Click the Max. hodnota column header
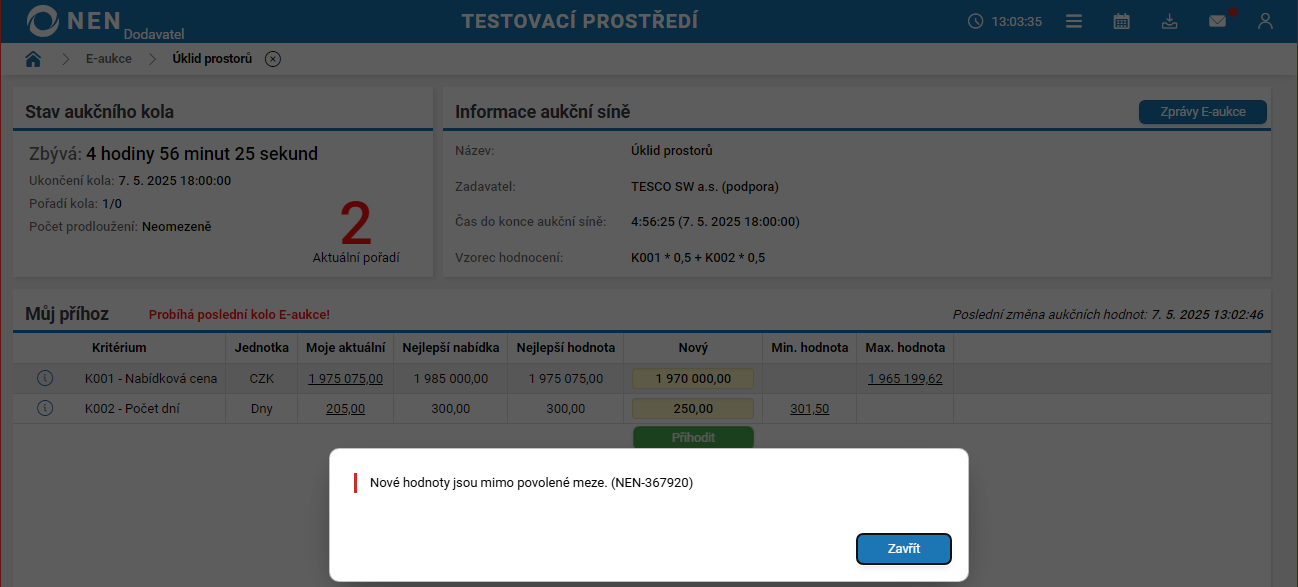 point(905,348)
